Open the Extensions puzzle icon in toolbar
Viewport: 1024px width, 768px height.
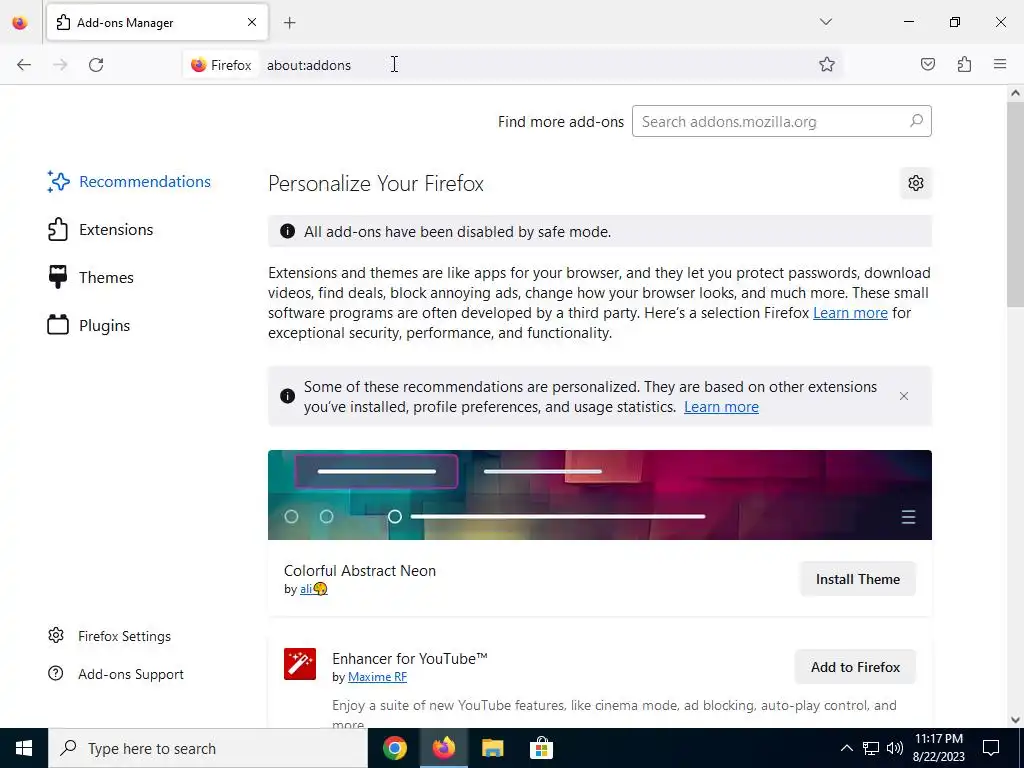click(x=964, y=64)
